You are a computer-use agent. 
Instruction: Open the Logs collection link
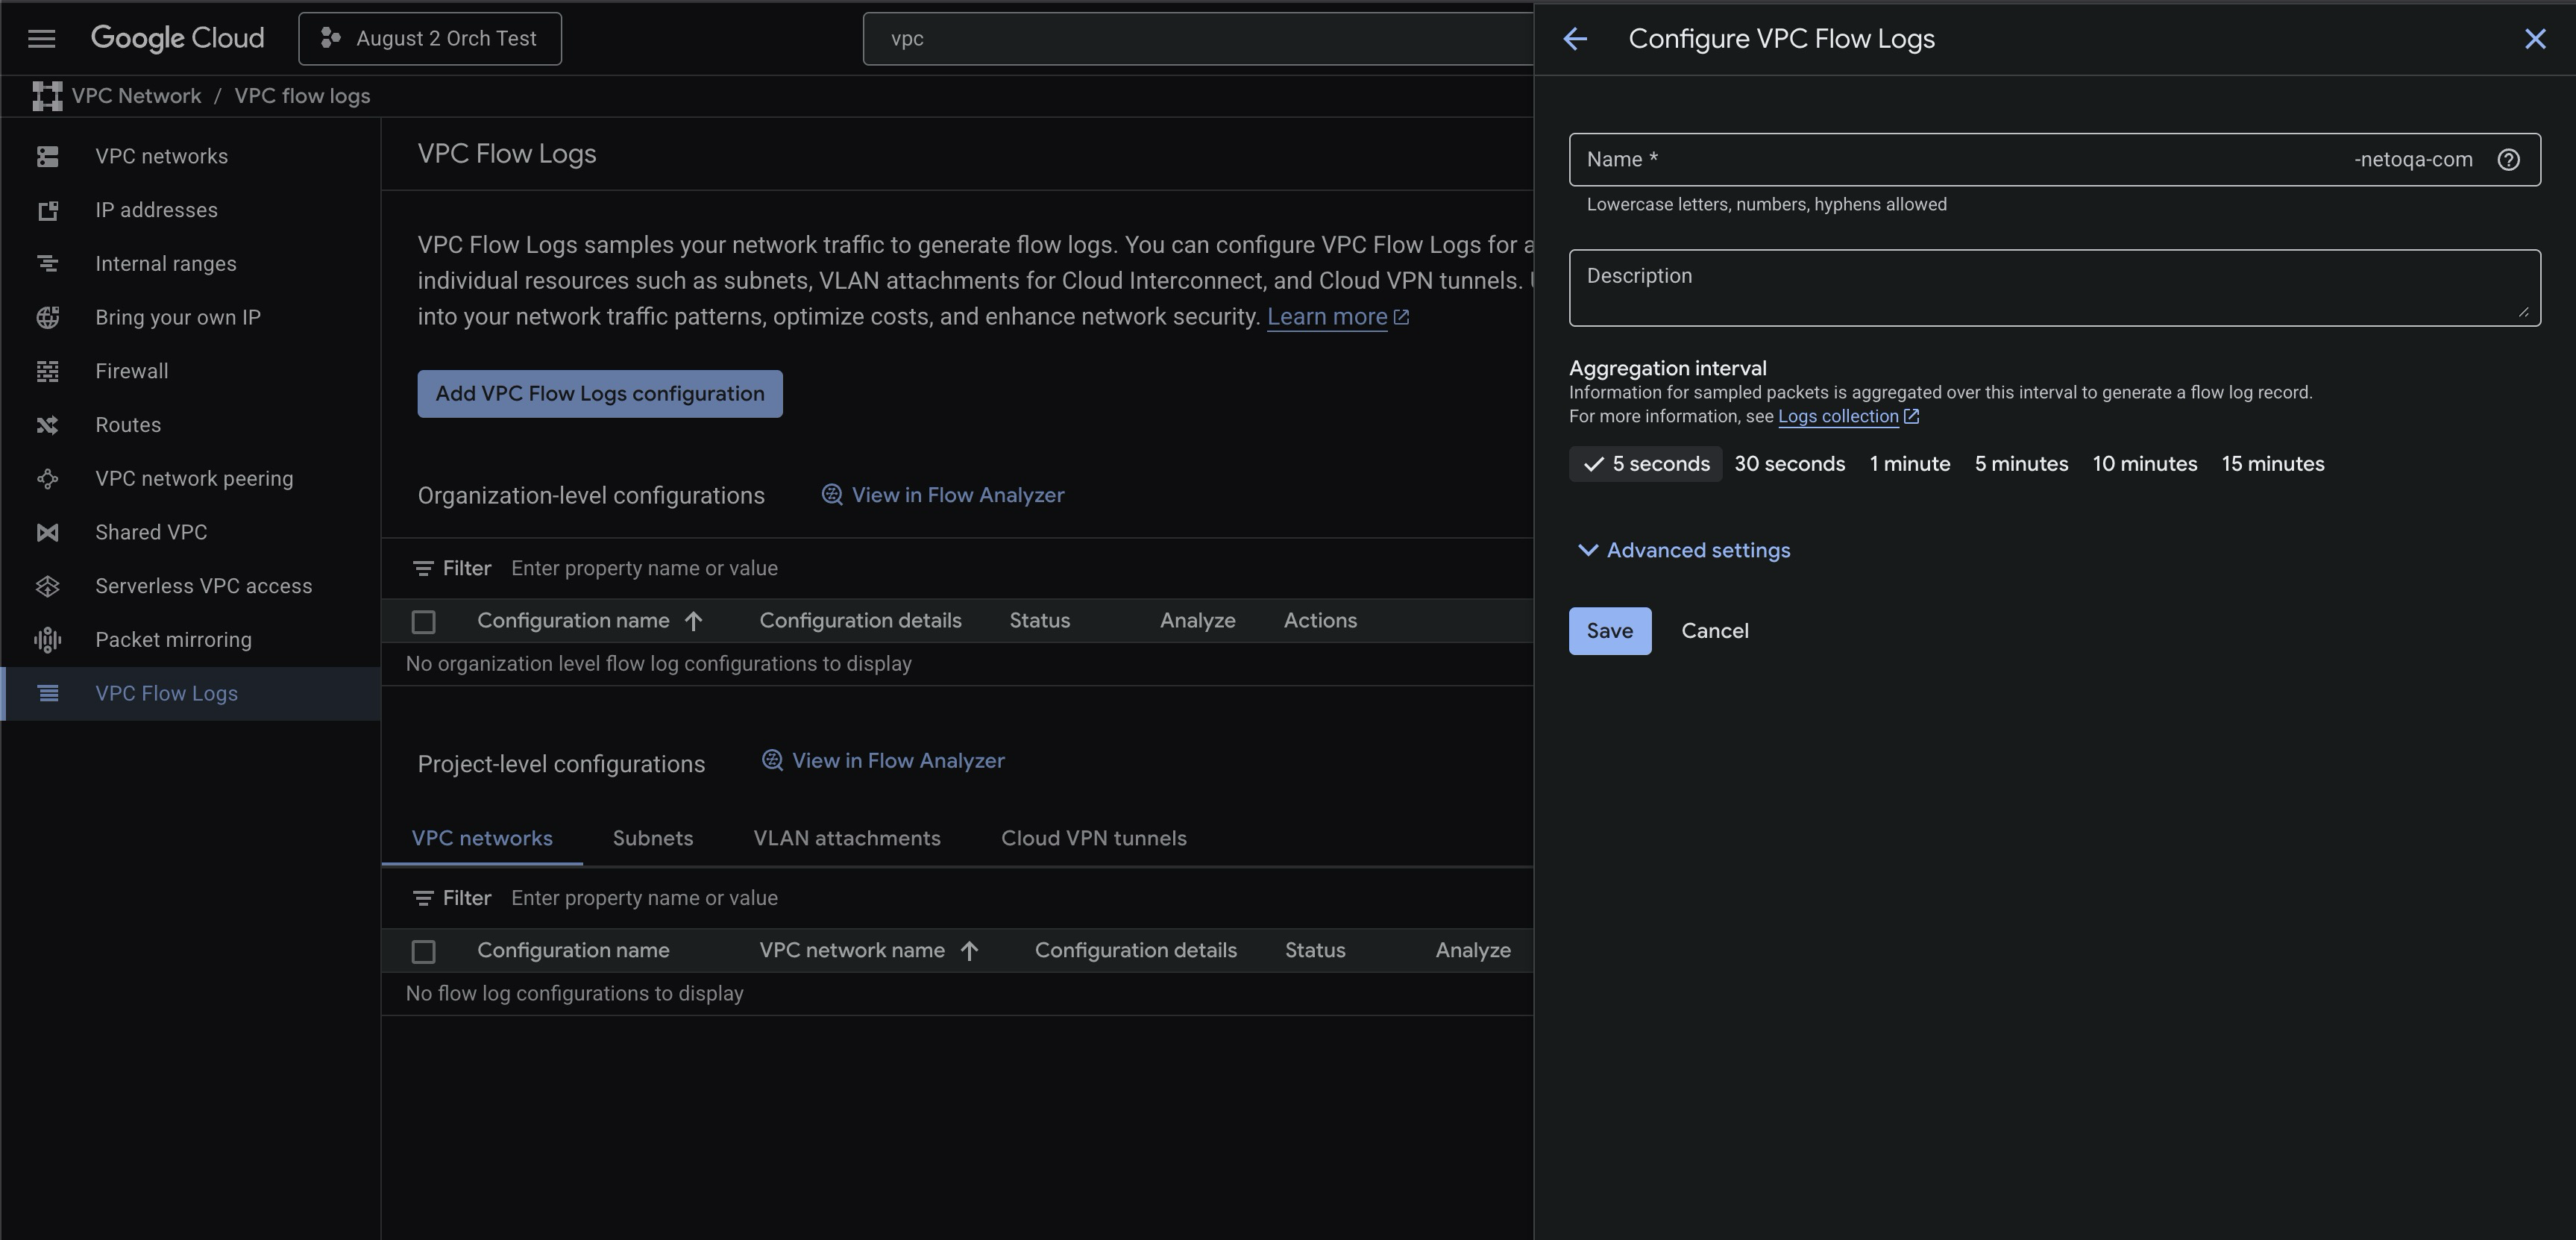tap(1837, 417)
